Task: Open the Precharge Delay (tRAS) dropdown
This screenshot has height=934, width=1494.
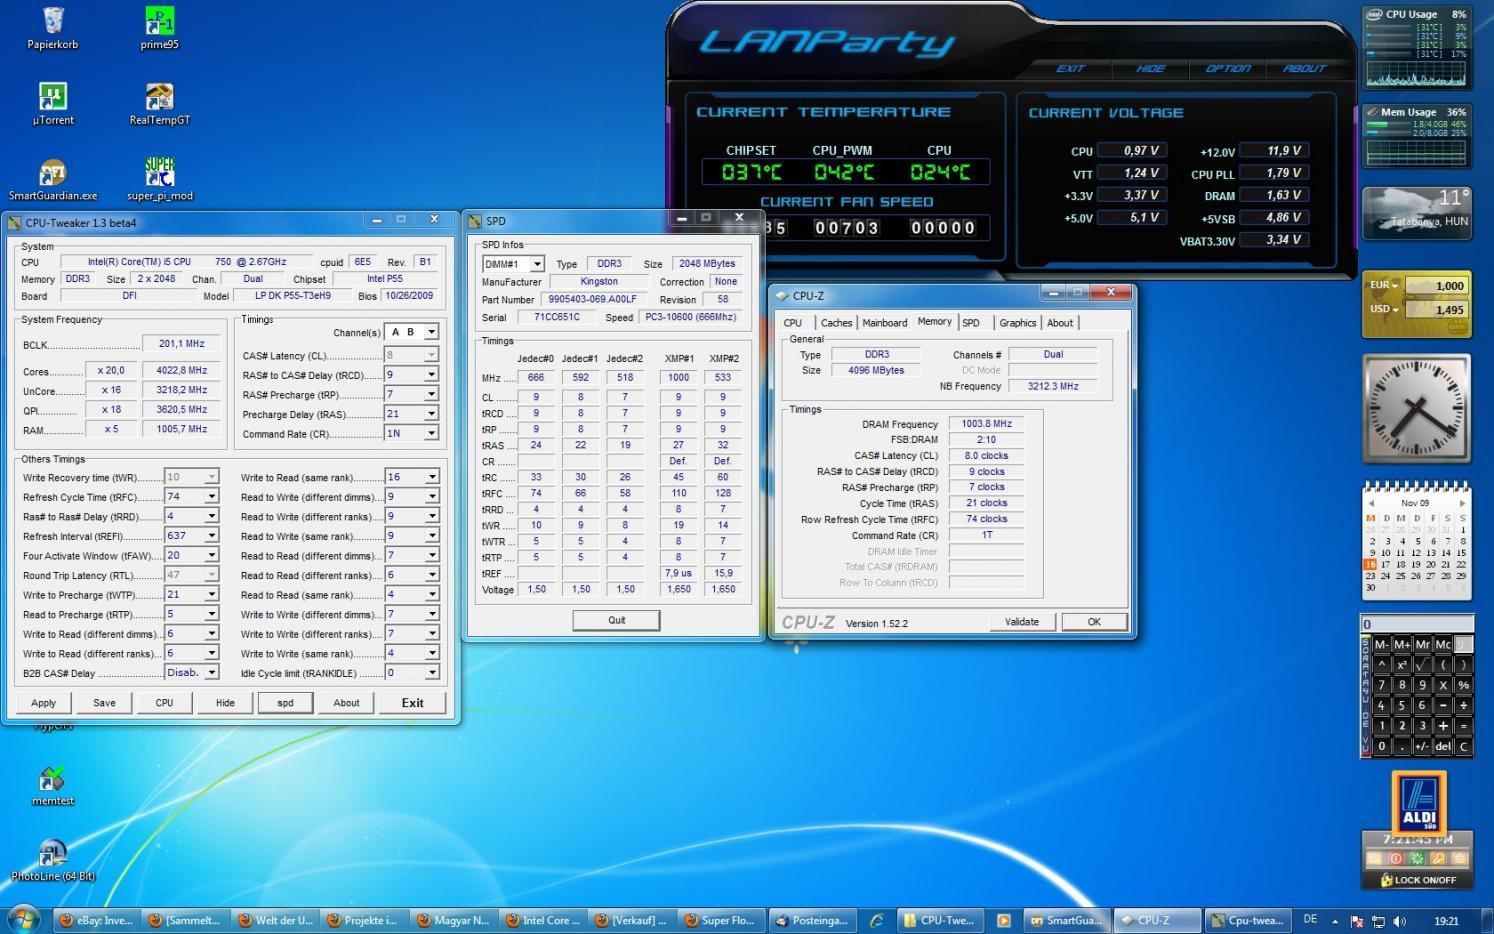Action: coord(432,414)
